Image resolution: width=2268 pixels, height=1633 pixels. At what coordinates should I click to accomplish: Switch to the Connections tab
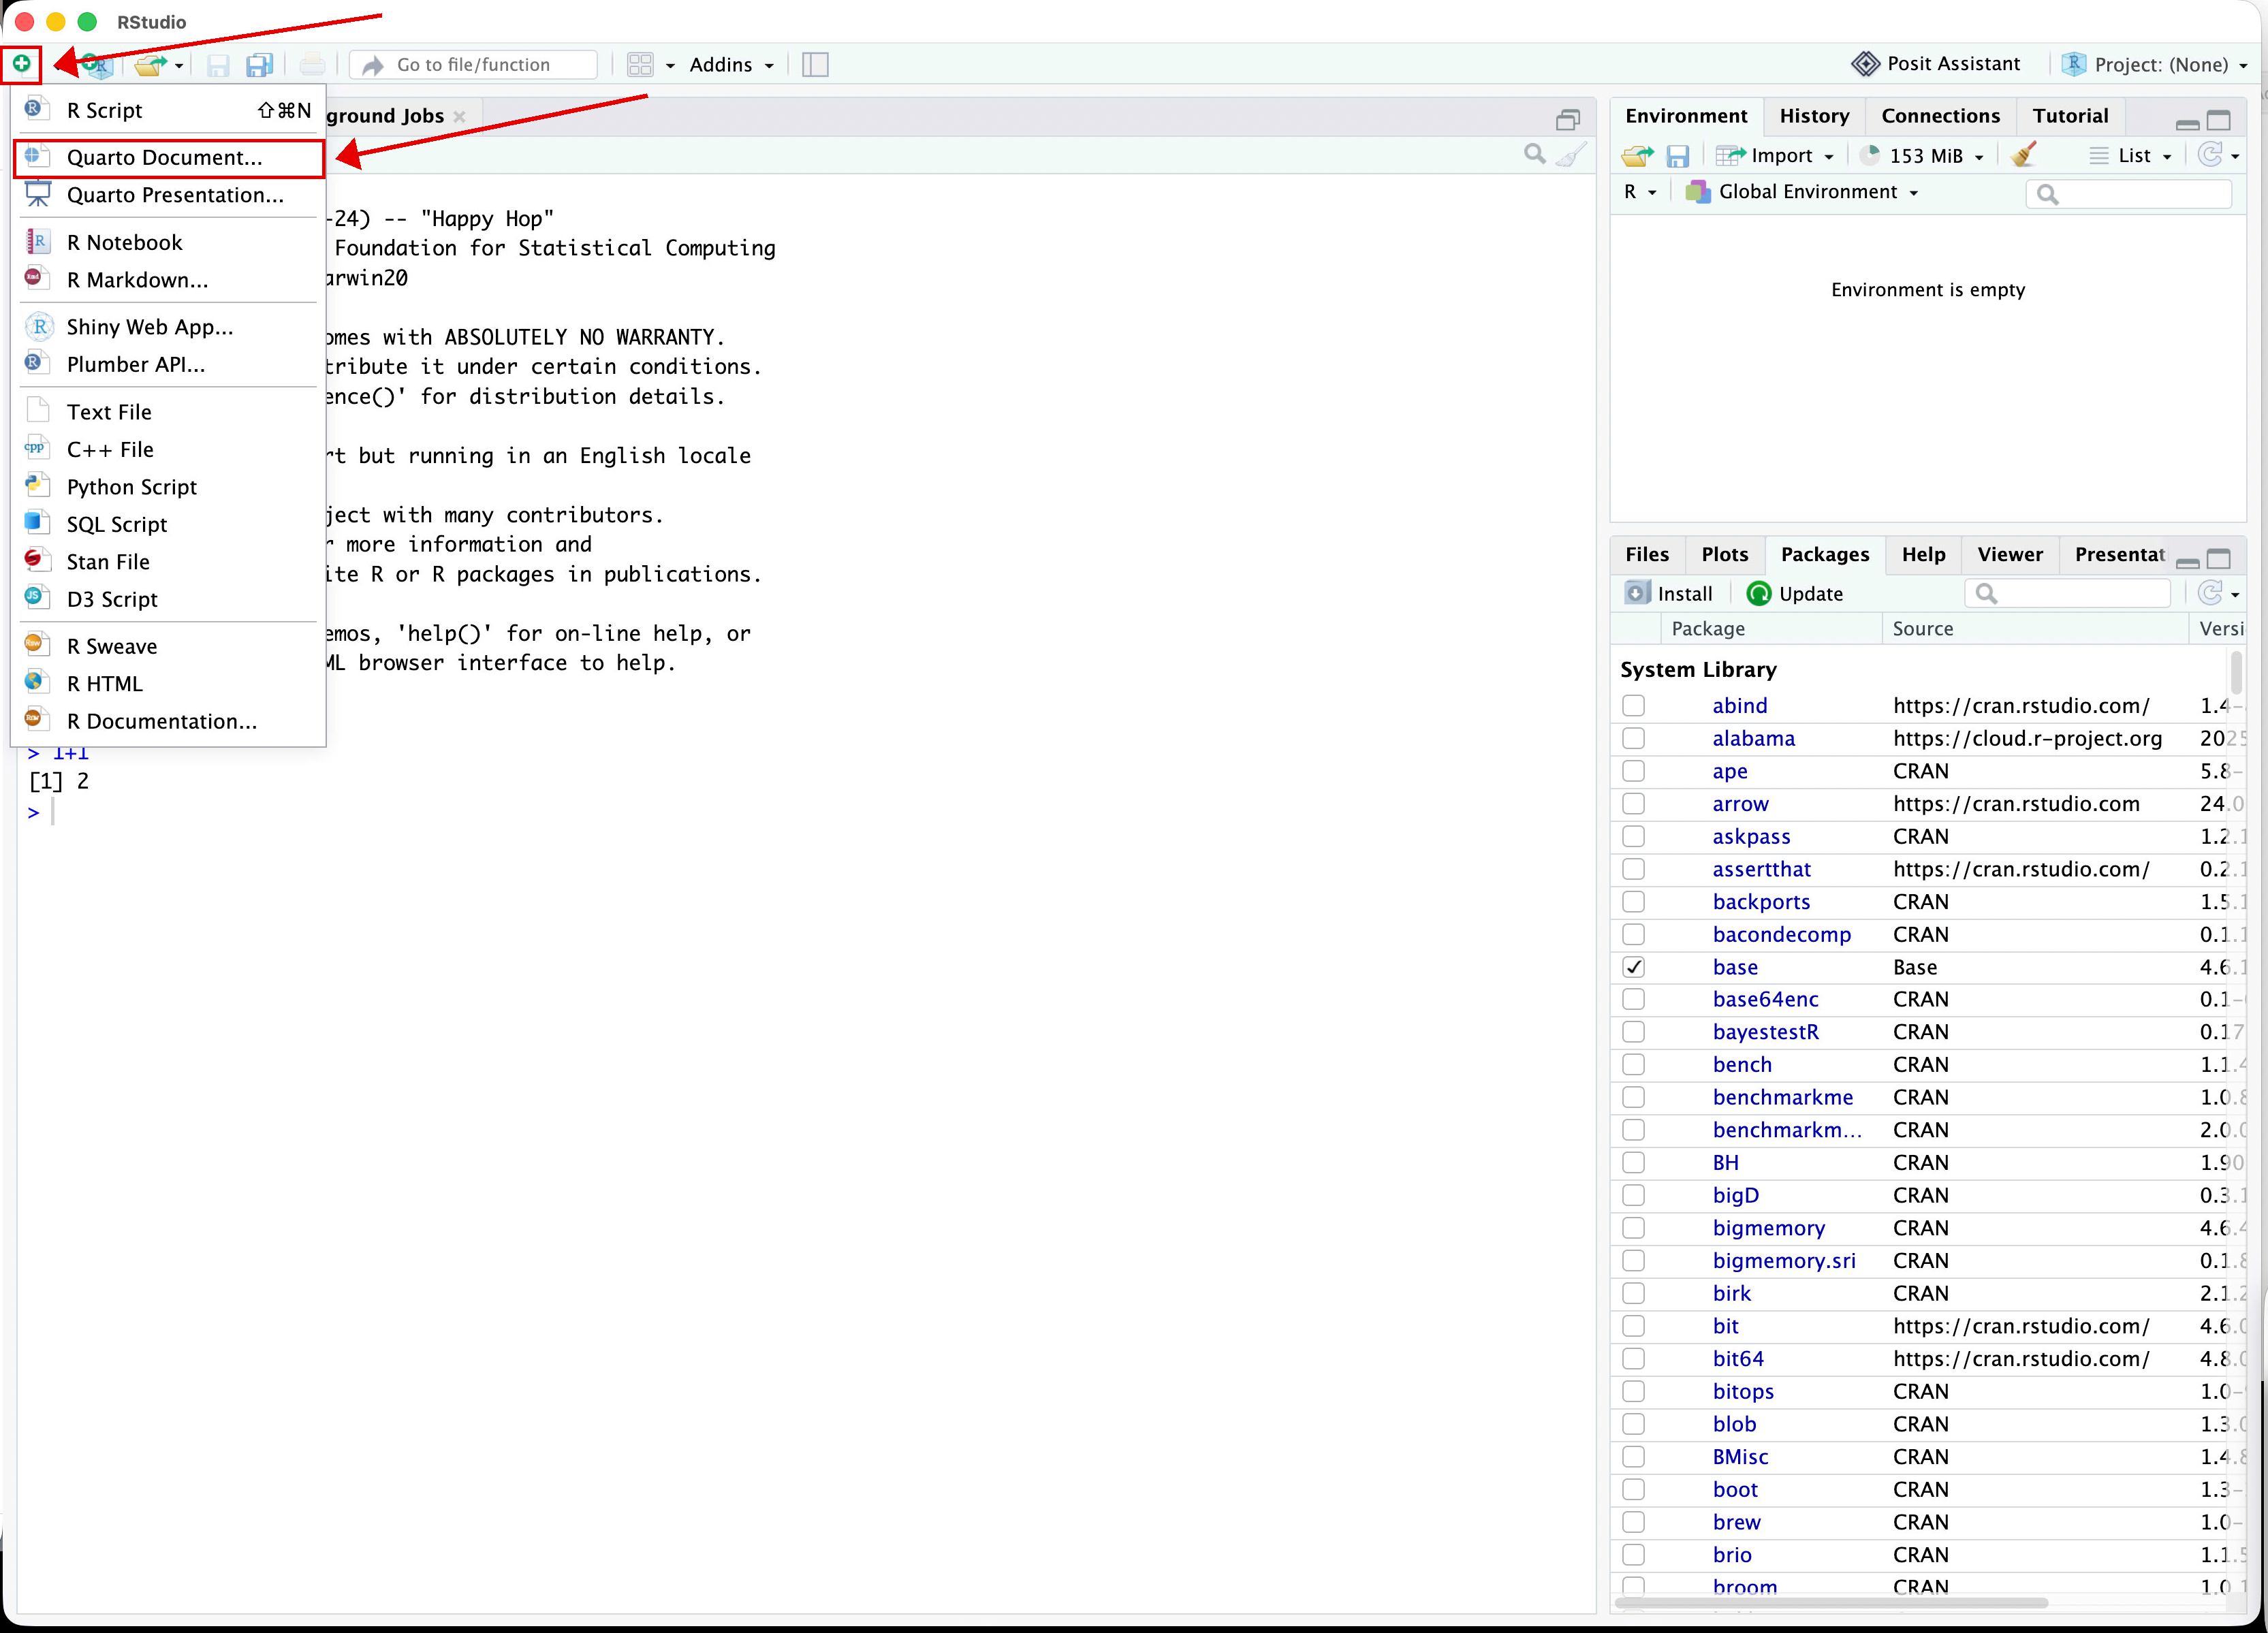[1940, 116]
